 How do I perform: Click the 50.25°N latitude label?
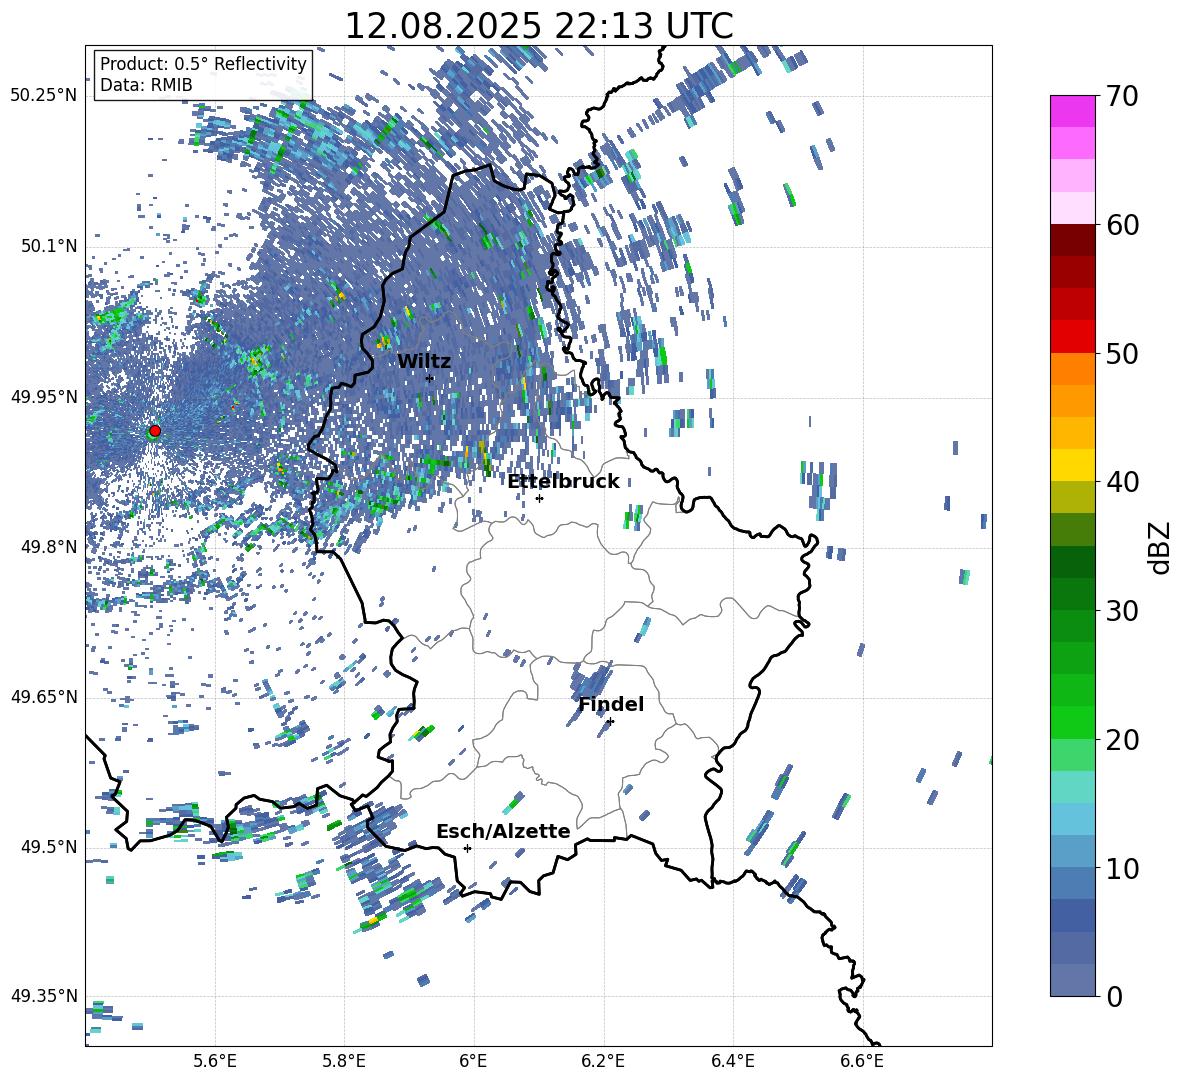[x=44, y=96]
